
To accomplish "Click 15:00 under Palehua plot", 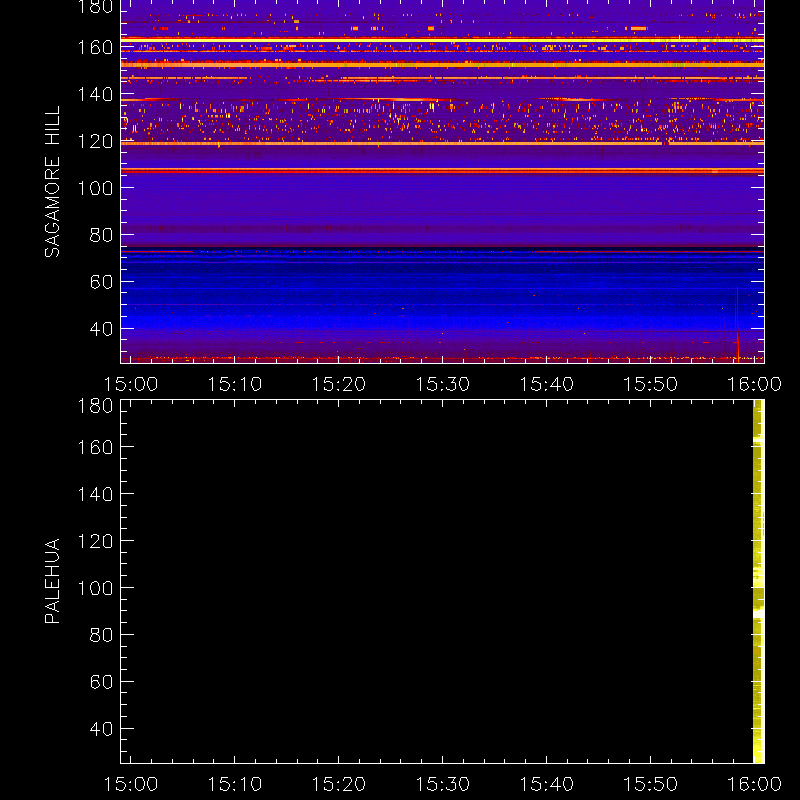I will (x=131, y=784).
